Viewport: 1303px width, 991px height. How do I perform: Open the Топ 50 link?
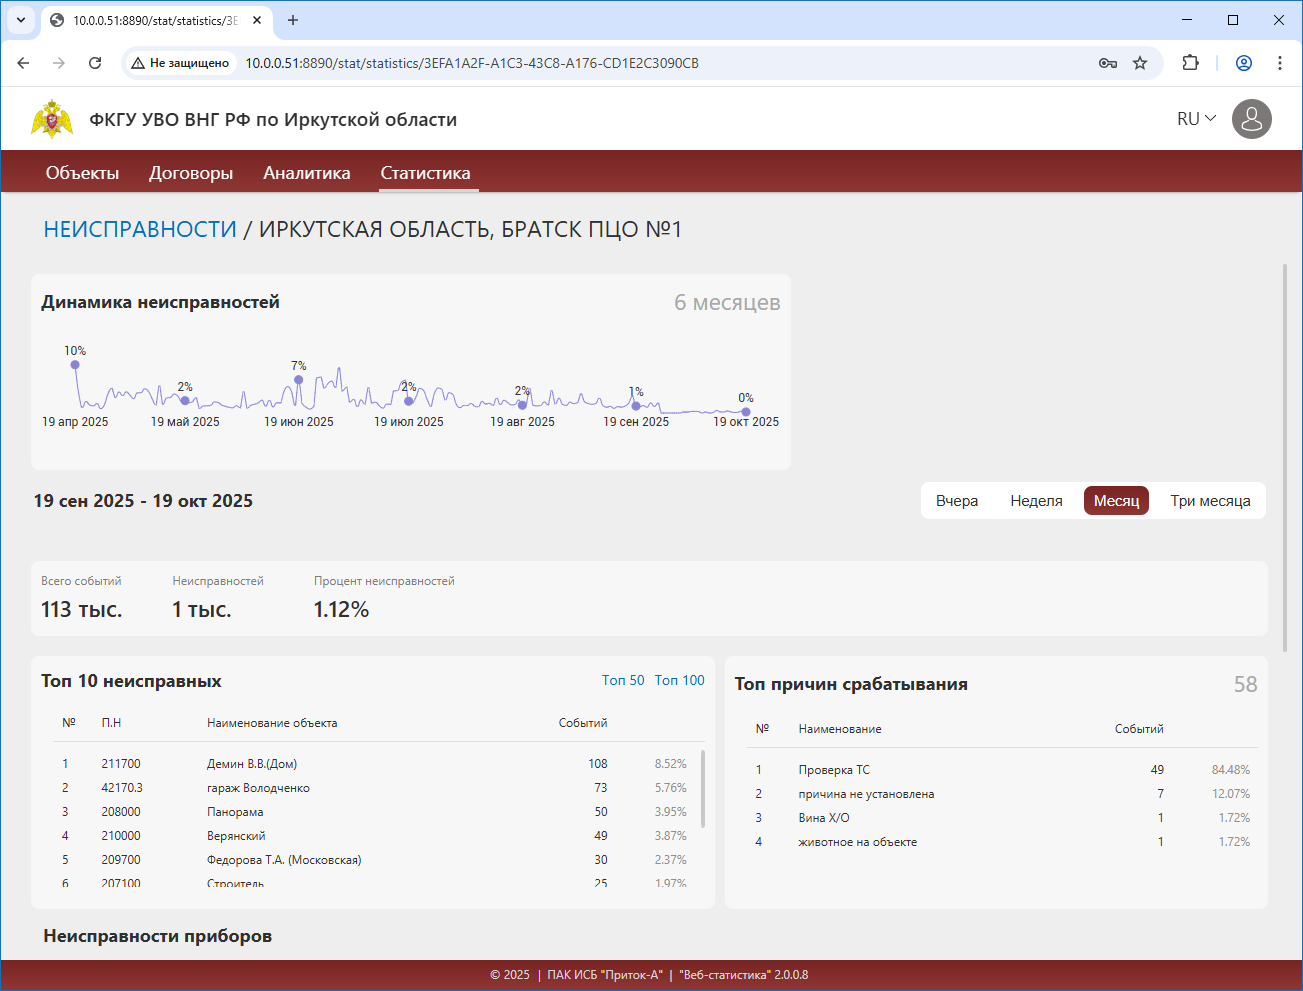pos(623,680)
